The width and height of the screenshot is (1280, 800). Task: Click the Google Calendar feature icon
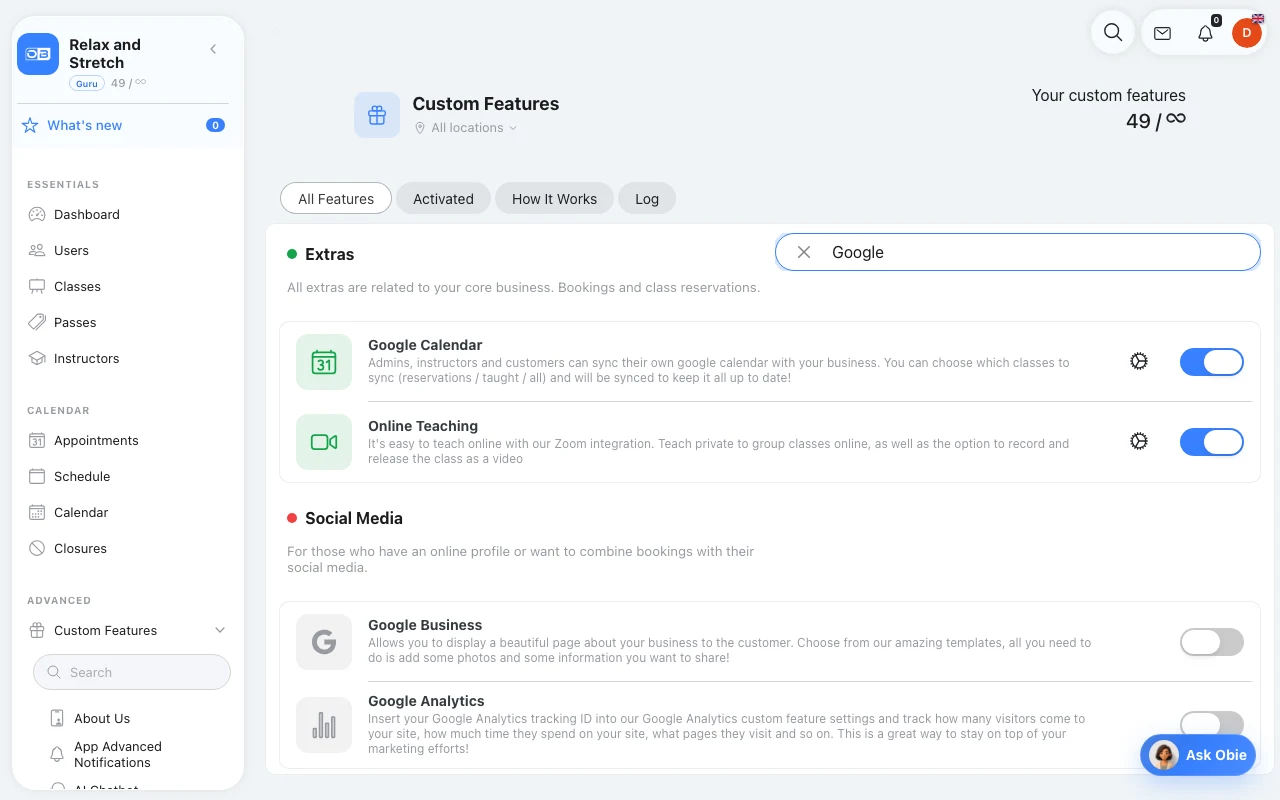coord(324,362)
